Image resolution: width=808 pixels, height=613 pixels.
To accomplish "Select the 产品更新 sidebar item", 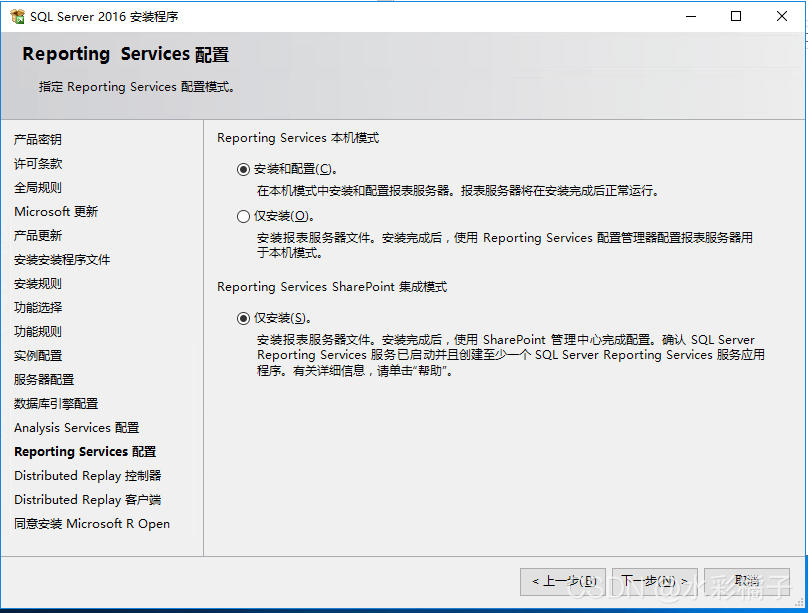I will [x=38, y=235].
